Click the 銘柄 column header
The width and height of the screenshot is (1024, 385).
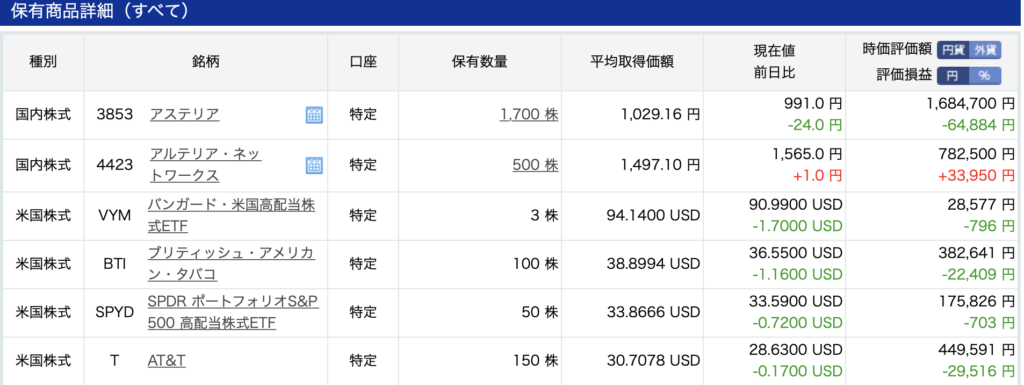(x=206, y=62)
